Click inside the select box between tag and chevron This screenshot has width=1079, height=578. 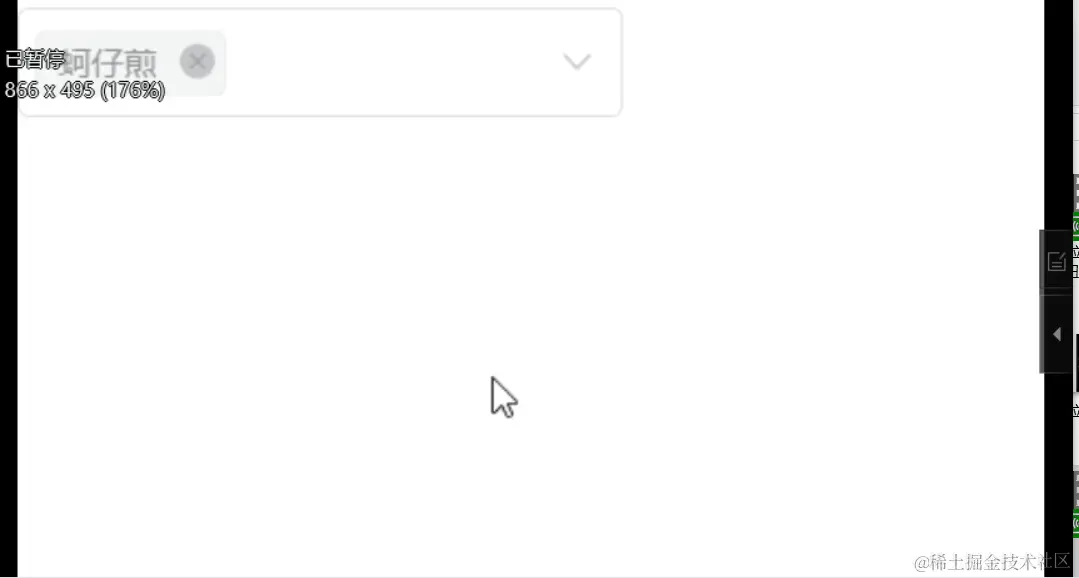pyautogui.click(x=390, y=62)
